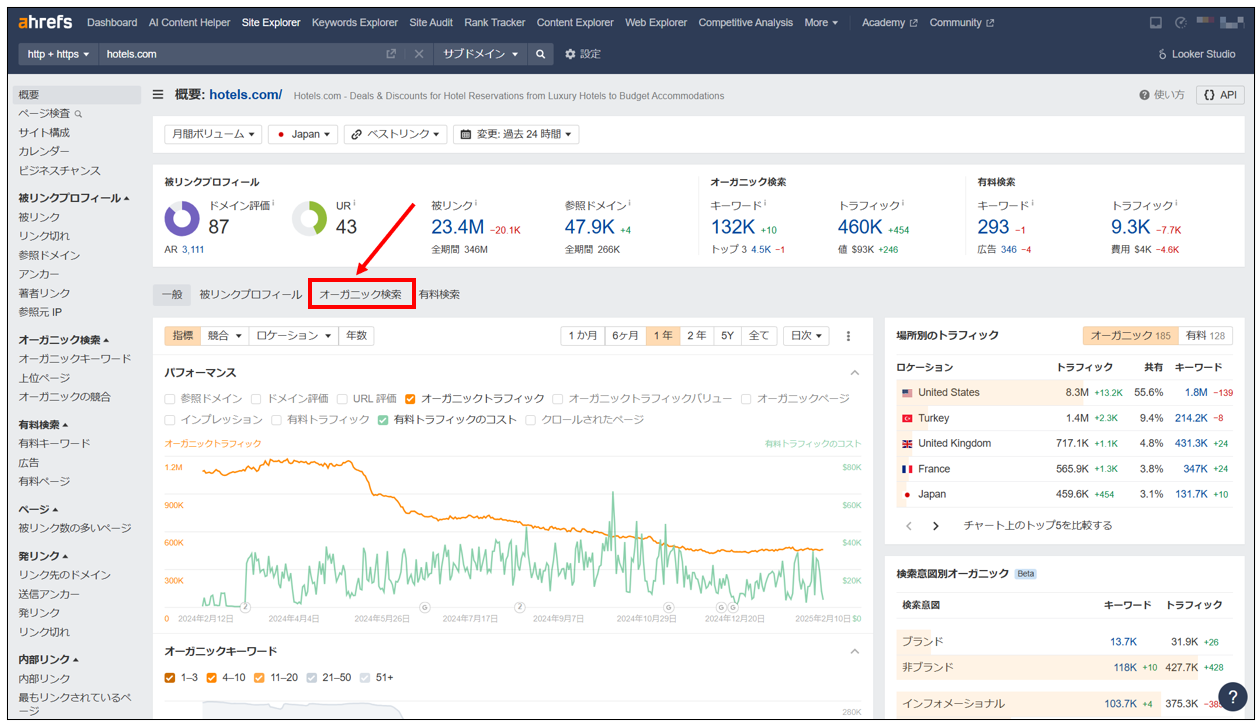Viewport: 1260px width, 724px height.
Task: Go to previous page of location traffic
Action: (x=909, y=525)
